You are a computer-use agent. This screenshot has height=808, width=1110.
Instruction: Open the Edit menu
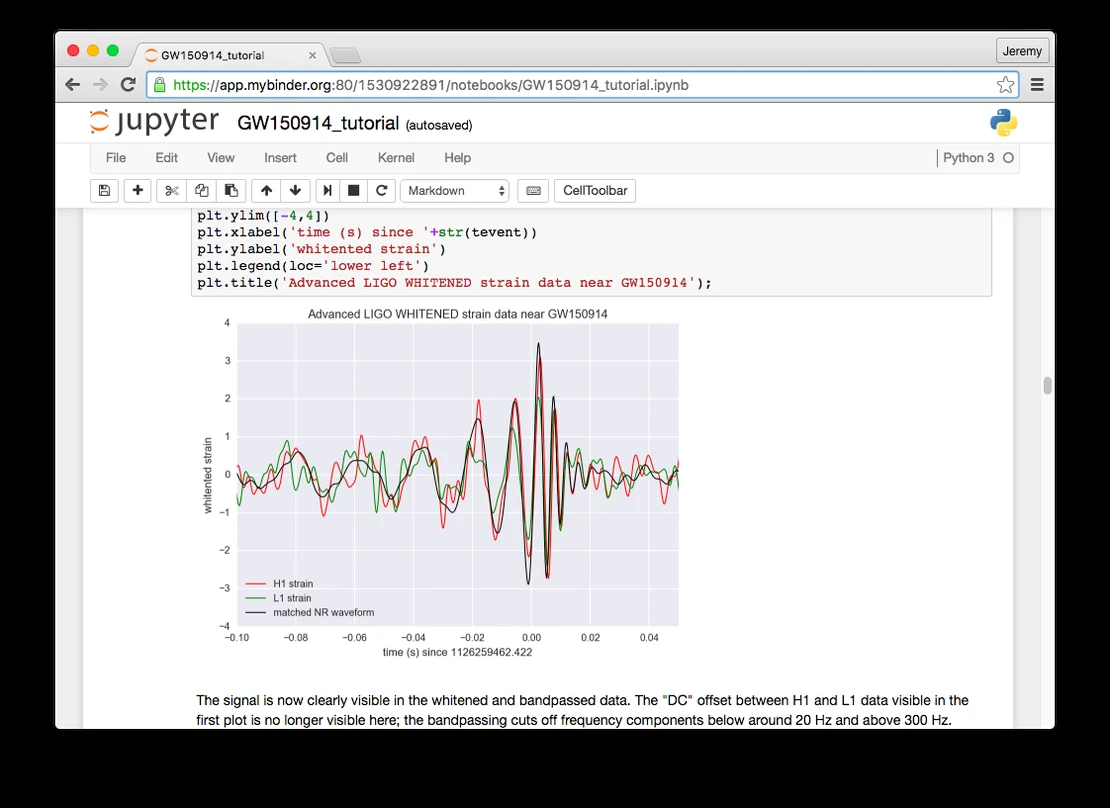point(166,158)
